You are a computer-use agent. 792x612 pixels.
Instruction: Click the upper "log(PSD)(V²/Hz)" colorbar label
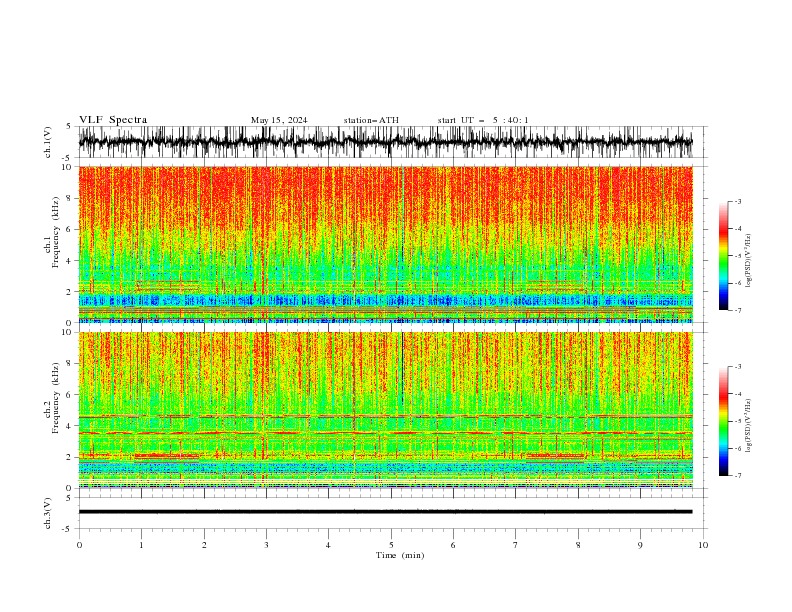(x=749, y=261)
